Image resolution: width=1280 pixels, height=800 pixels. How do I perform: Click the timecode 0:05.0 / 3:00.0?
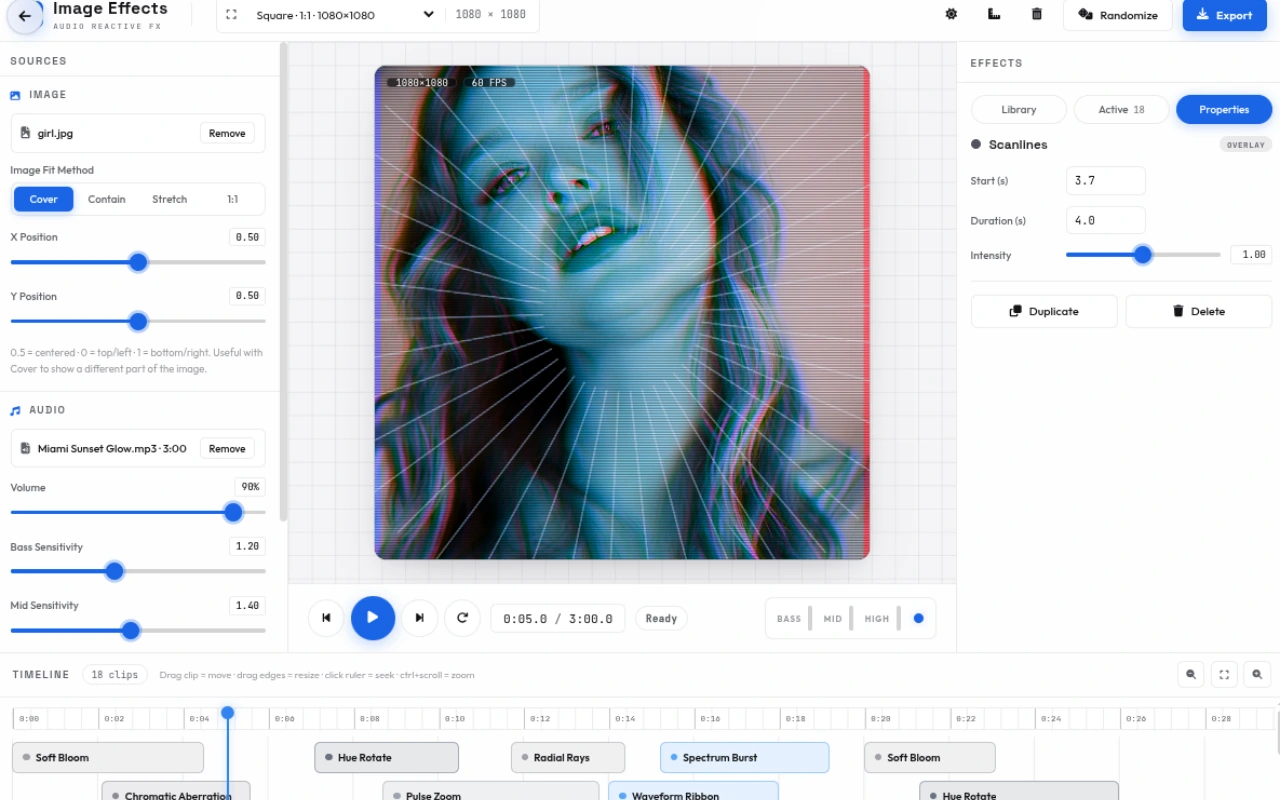[558, 618]
